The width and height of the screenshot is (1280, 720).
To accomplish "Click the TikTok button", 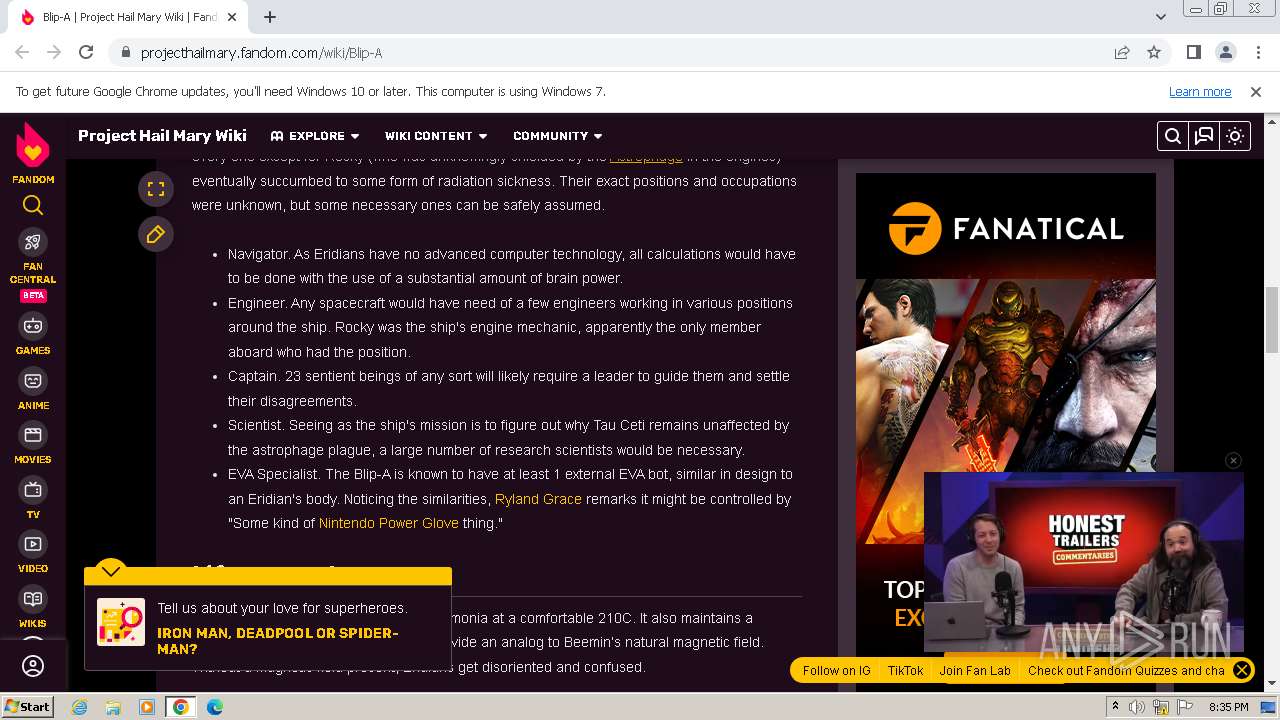I will (905, 671).
